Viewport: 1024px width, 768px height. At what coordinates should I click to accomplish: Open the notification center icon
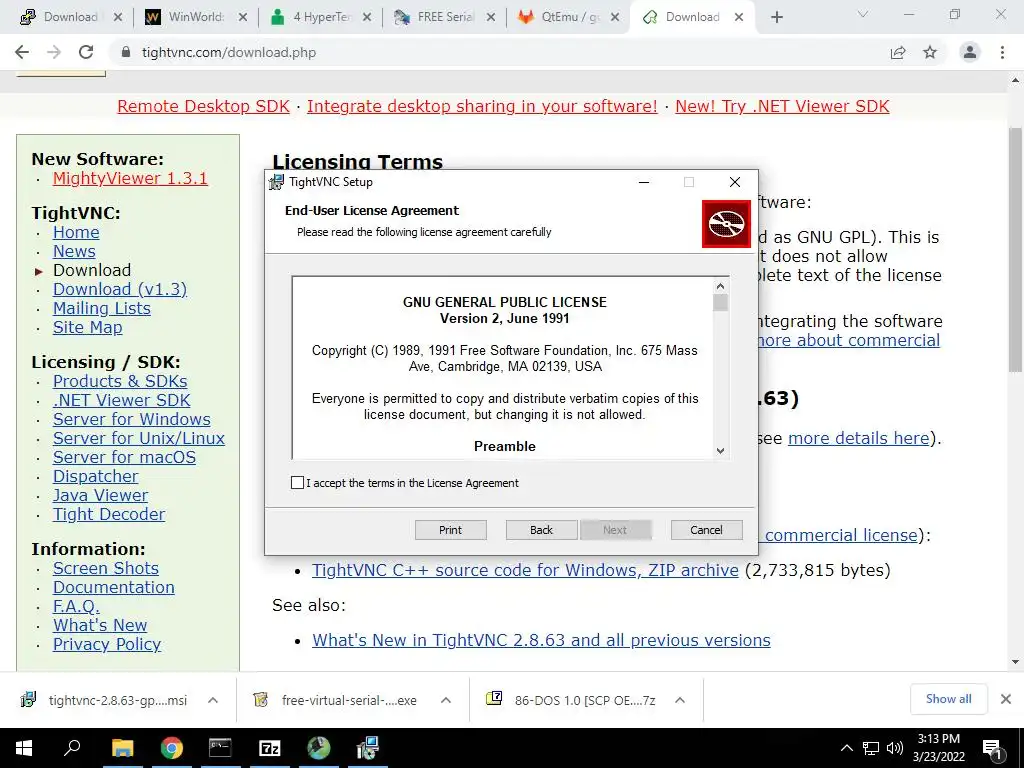993,749
